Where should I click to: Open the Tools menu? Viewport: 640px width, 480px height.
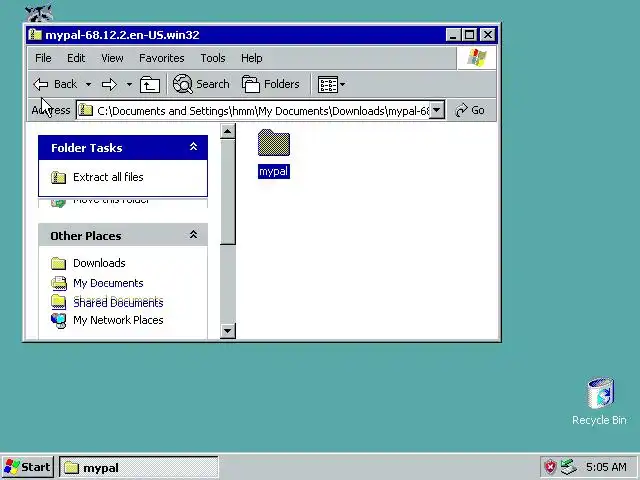click(213, 58)
